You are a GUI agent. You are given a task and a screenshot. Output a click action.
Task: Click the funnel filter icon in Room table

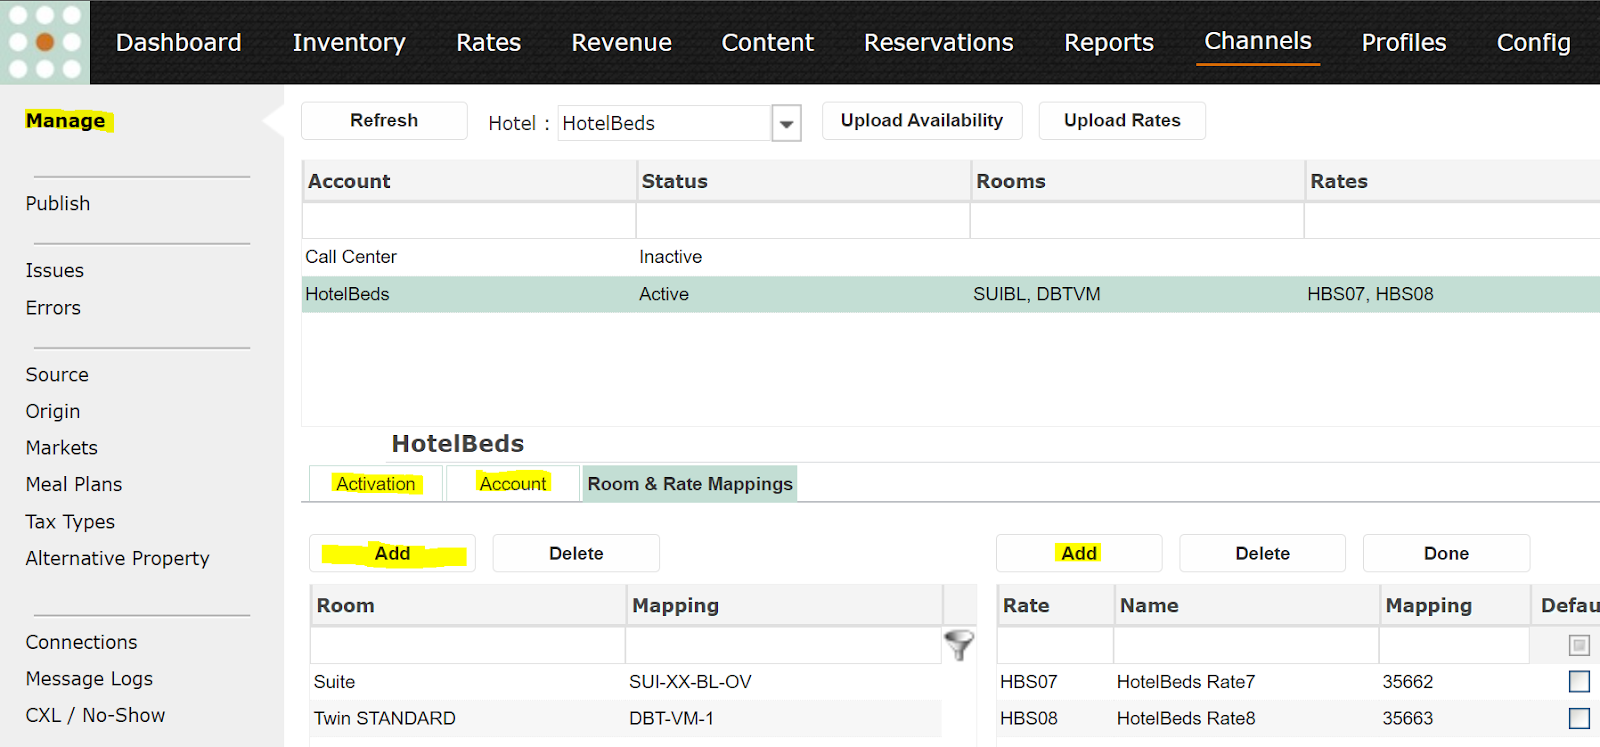pyautogui.click(x=959, y=645)
